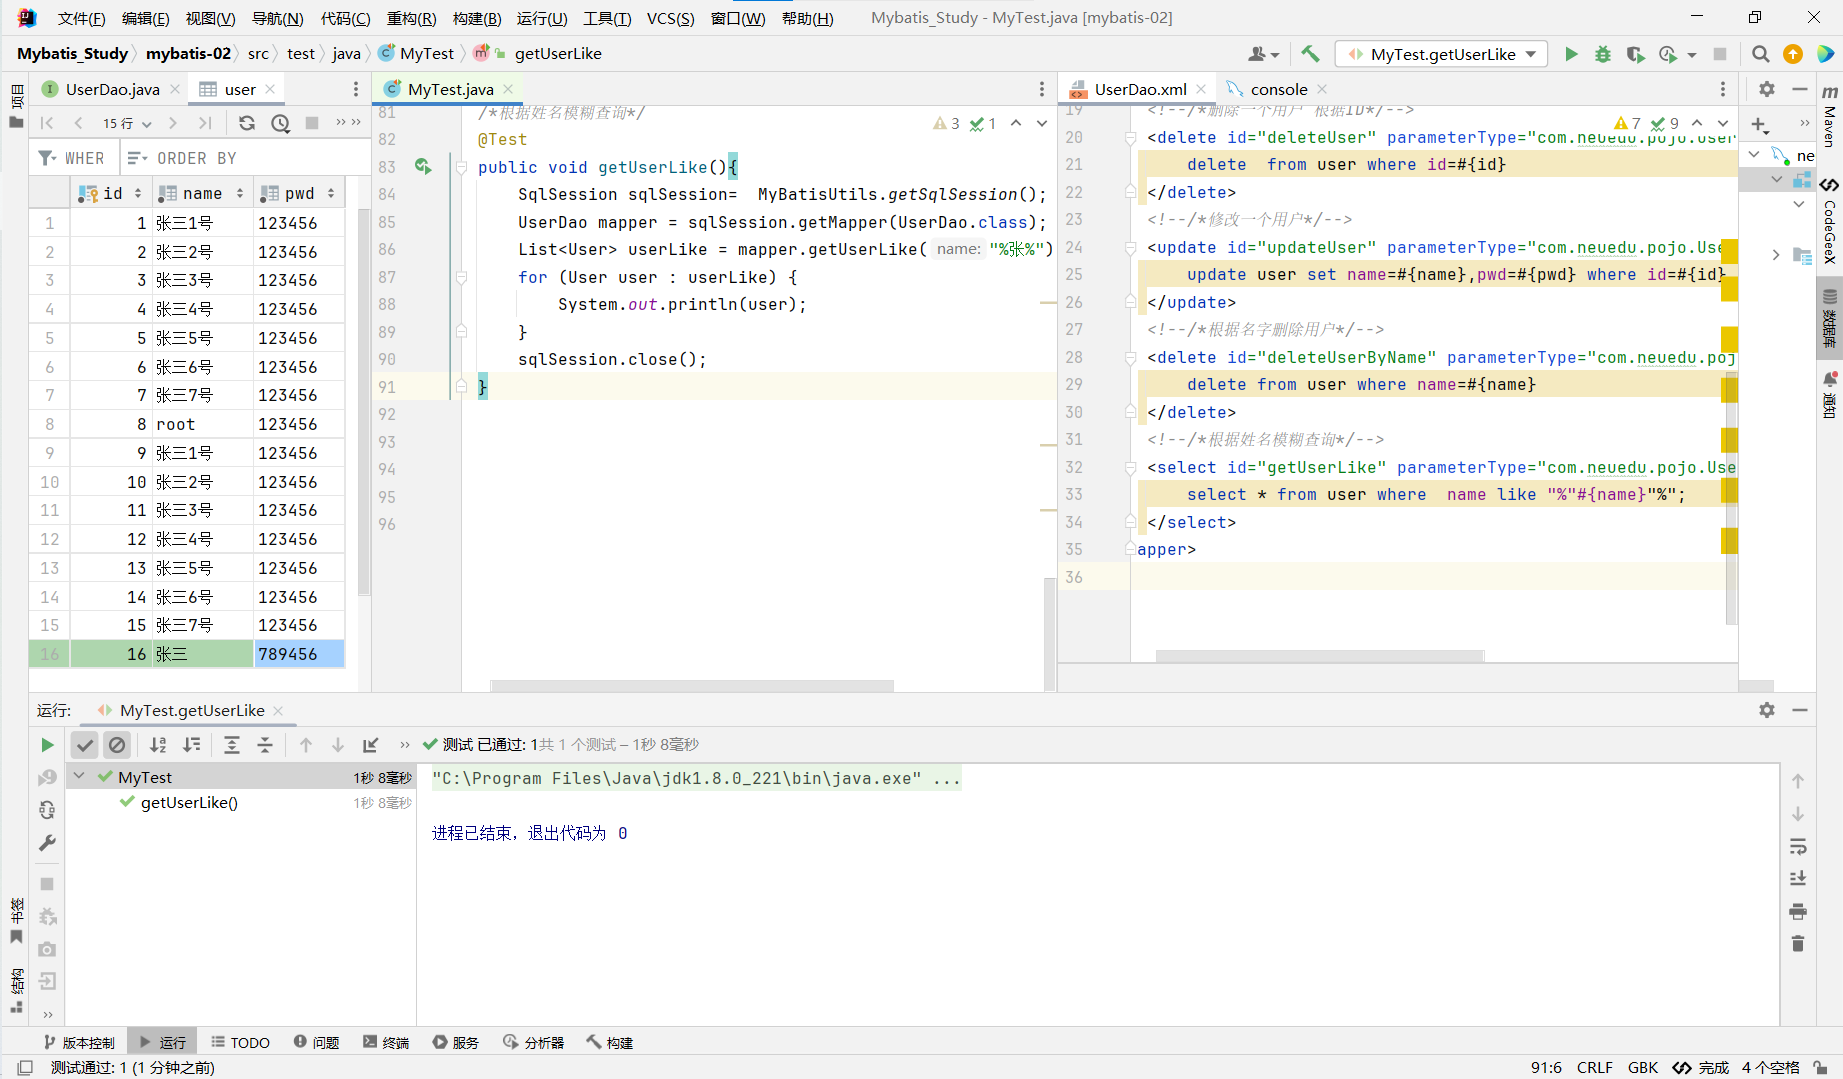Image resolution: width=1843 pixels, height=1079 pixels.
Task: Build project with the hammer icon
Action: [1310, 54]
